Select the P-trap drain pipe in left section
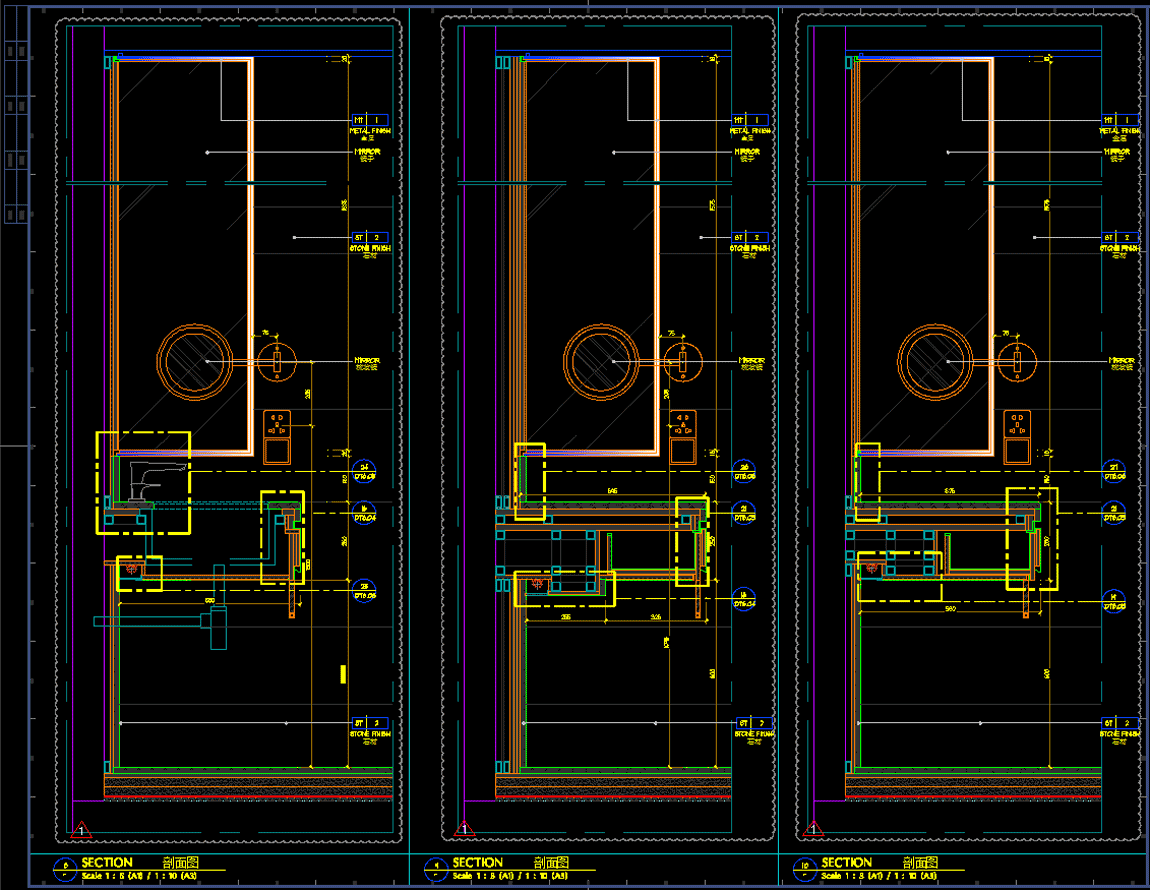 [x=215, y=628]
